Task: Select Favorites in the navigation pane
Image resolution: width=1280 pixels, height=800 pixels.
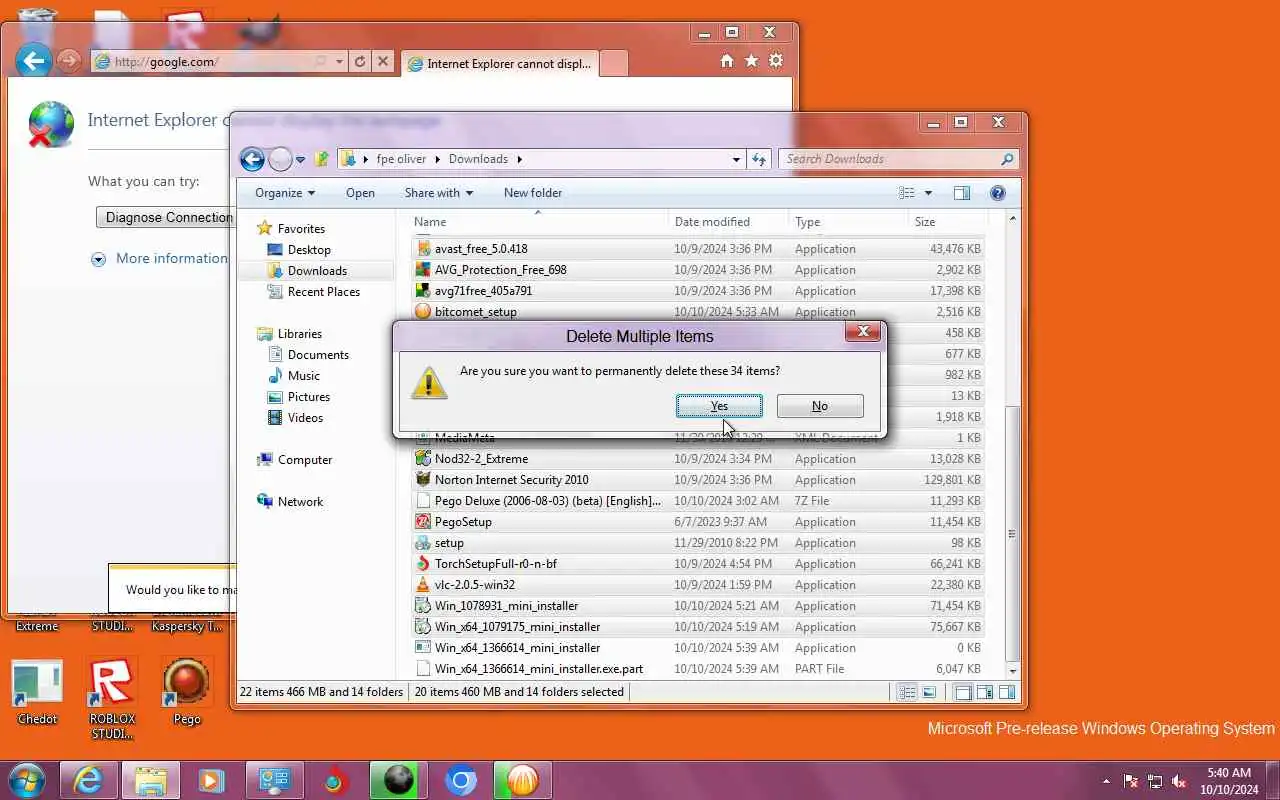Action: coord(301,229)
